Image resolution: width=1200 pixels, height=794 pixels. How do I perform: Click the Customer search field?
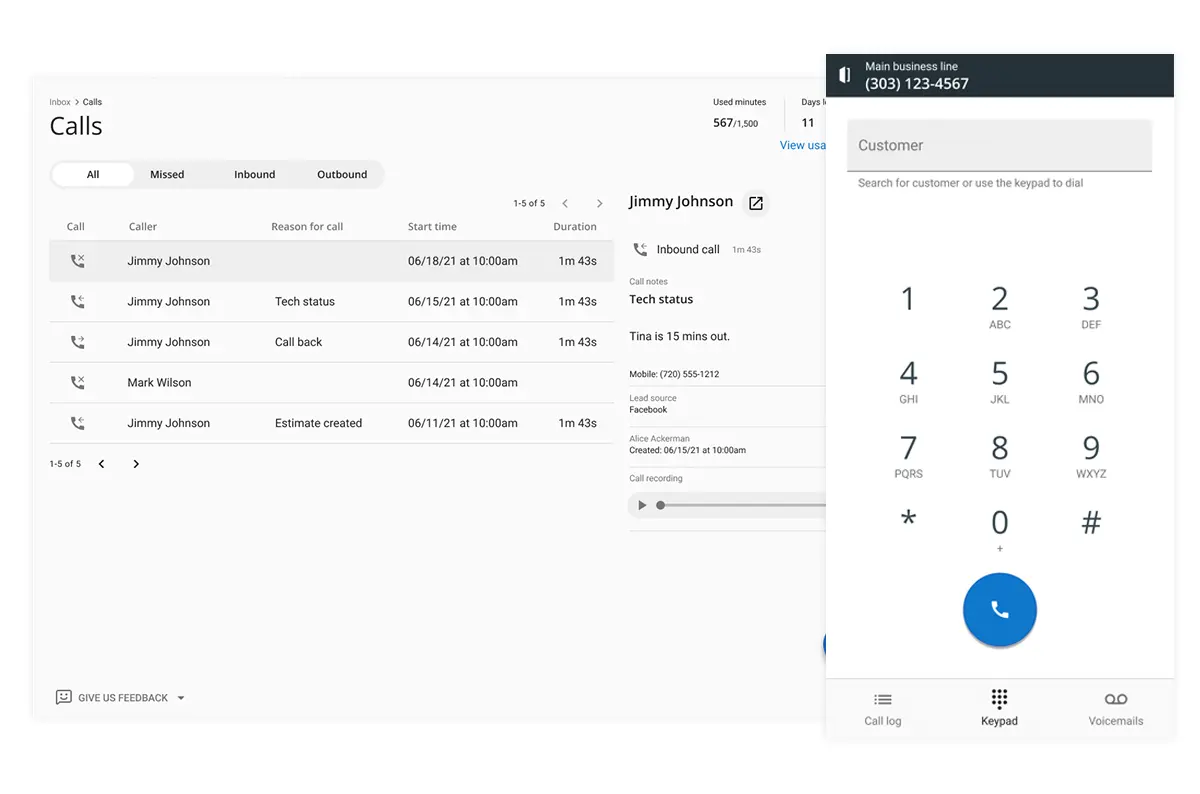(999, 145)
